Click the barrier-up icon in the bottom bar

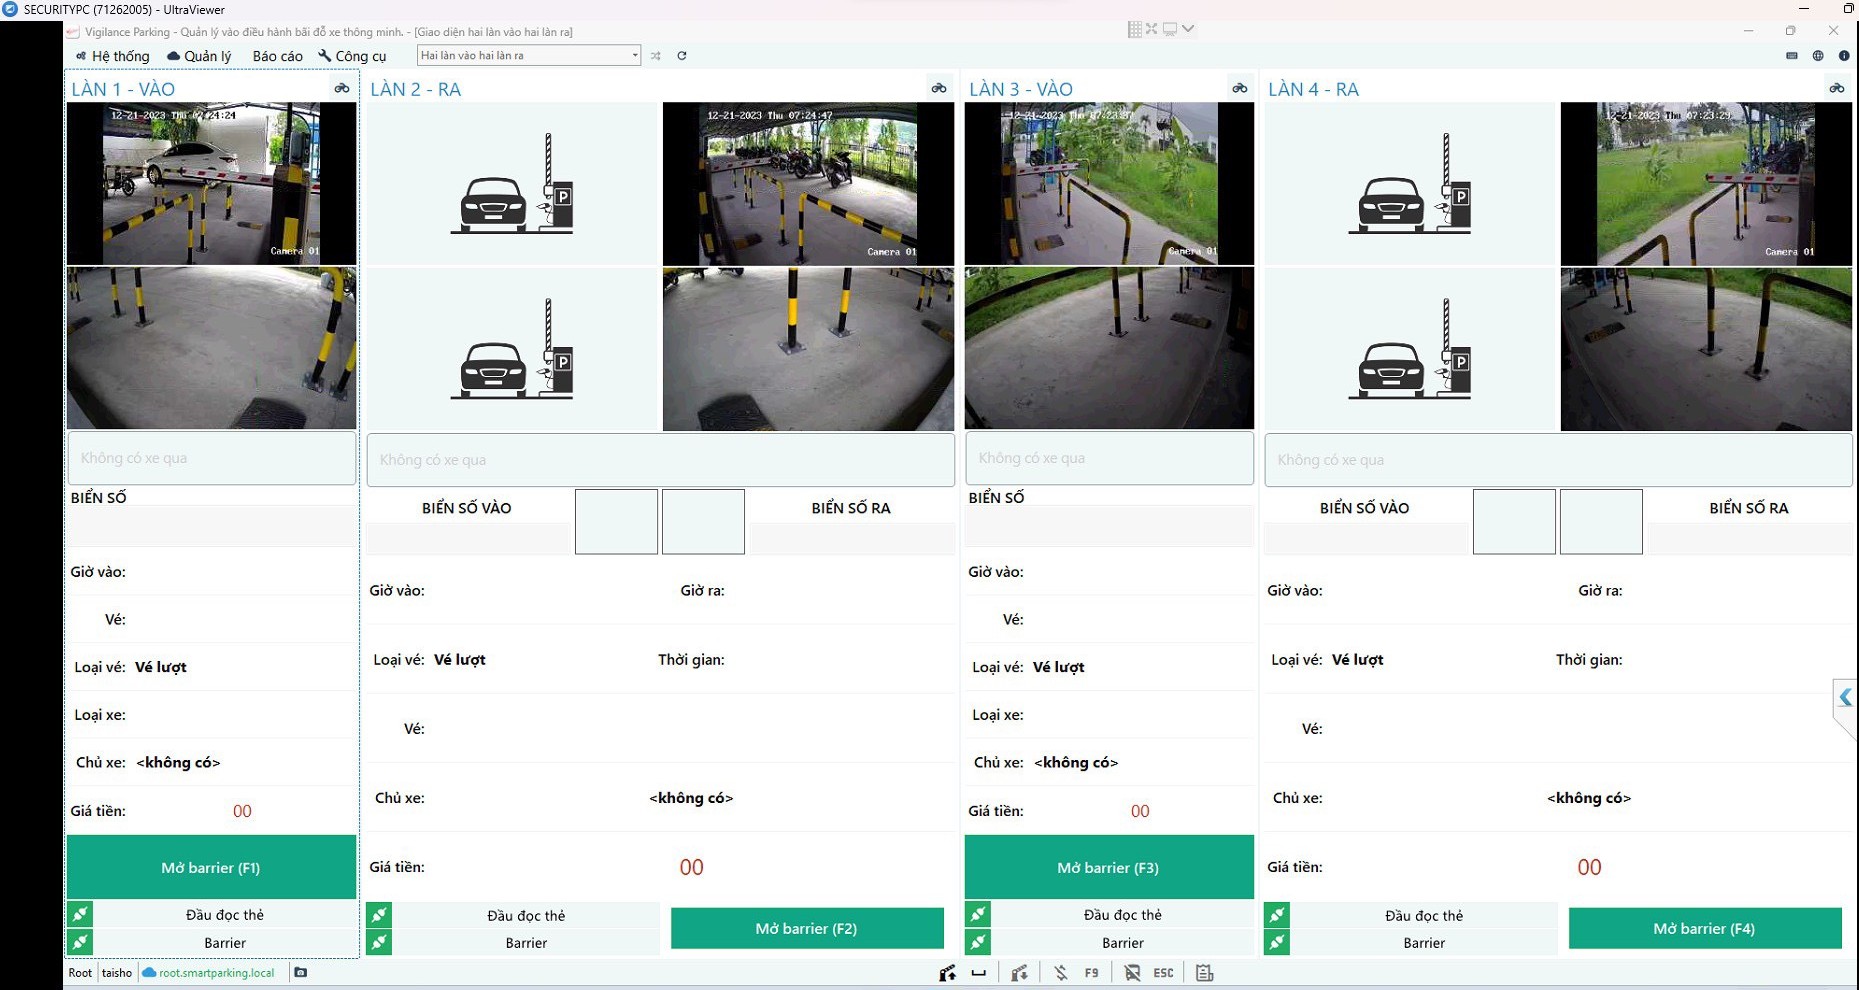(x=947, y=973)
